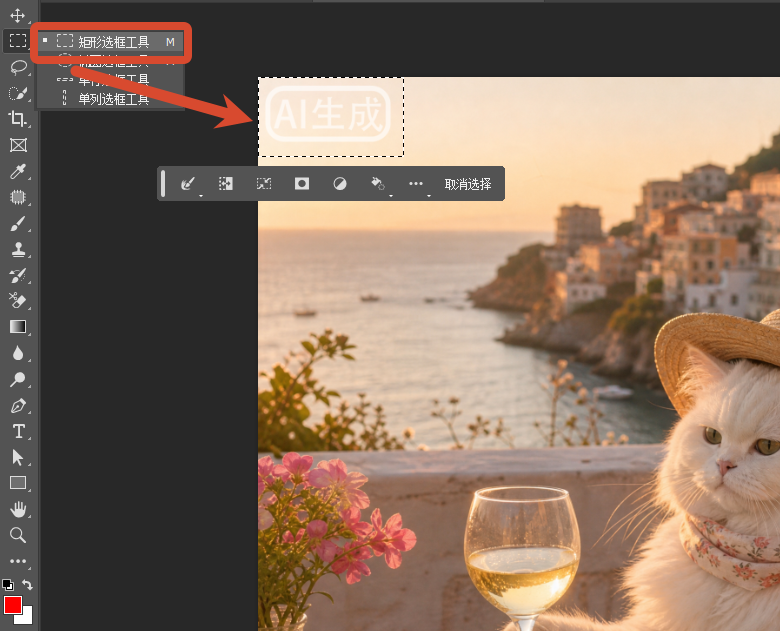Viewport: 780px width, 631px height.
Task: Select the Horizontal Type tool
Action: pos(18,431)
